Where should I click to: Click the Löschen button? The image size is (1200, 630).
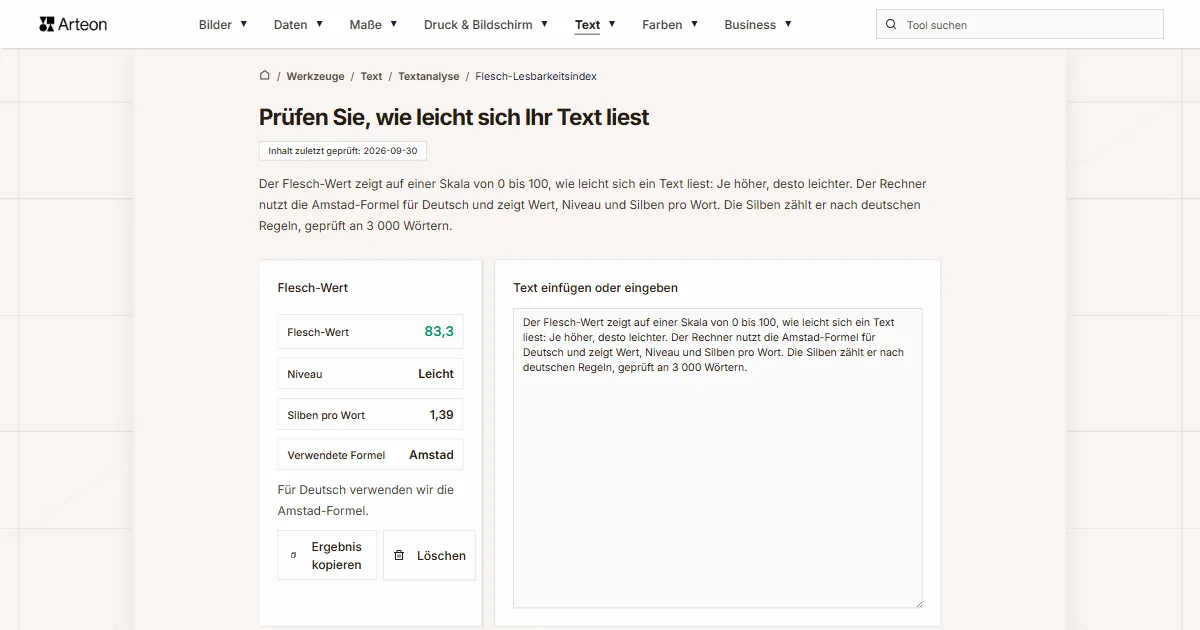tap(429, 555)
